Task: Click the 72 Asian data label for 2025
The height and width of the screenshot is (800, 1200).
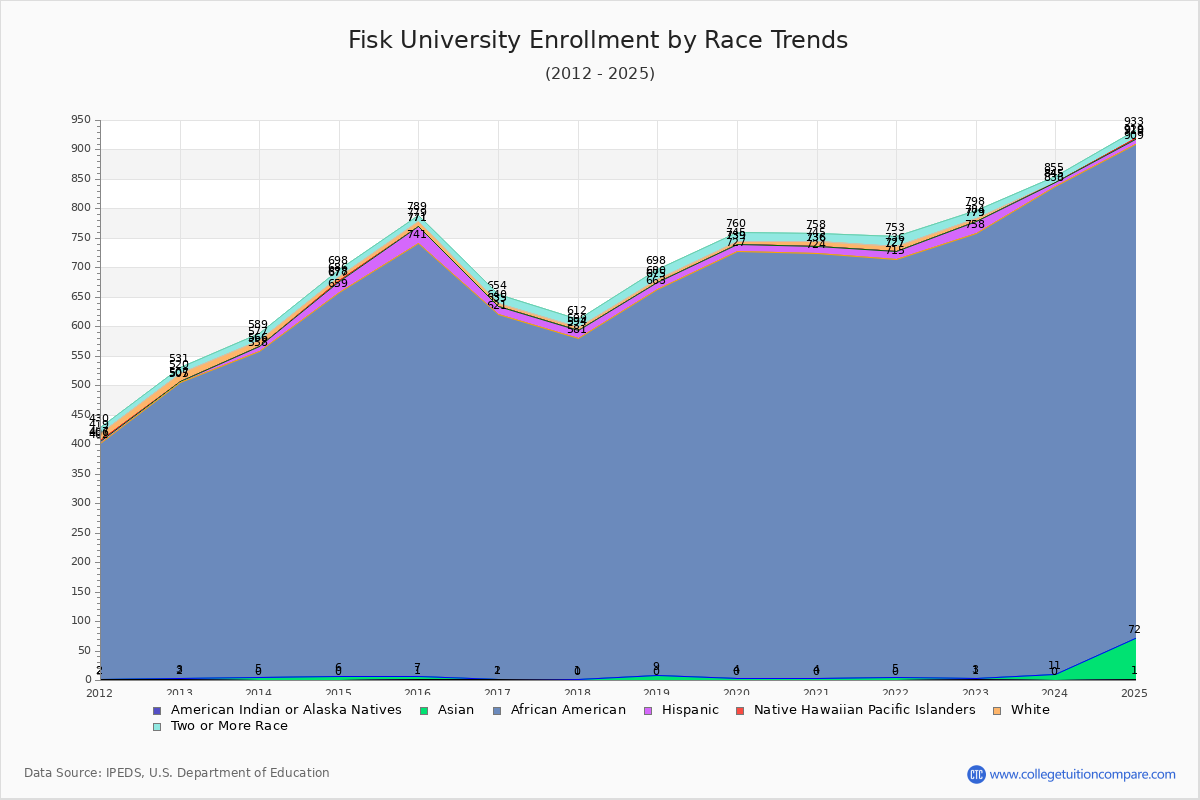Action: pyautogui.click(x=1134, y=630)
